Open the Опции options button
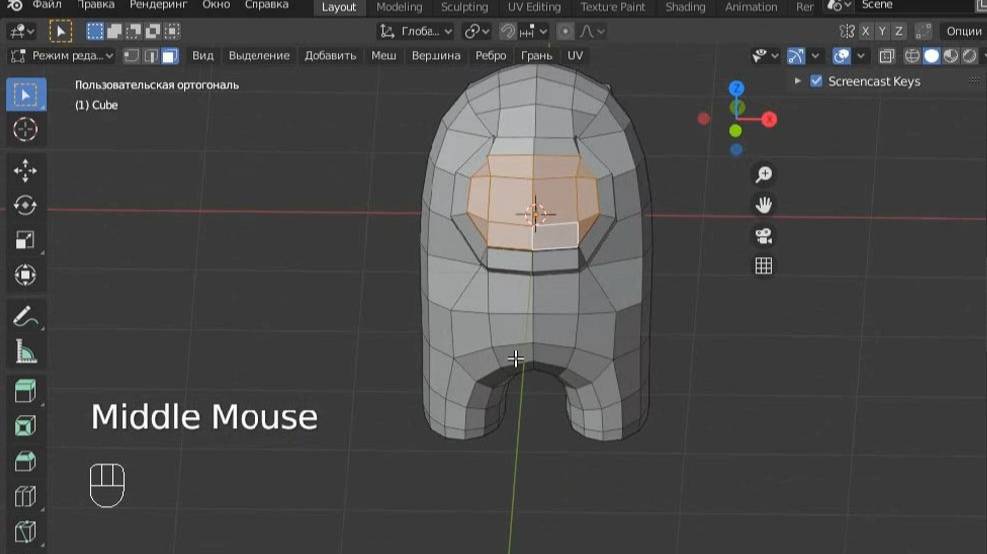Screen dimensions: 987x554 (963, 31)
